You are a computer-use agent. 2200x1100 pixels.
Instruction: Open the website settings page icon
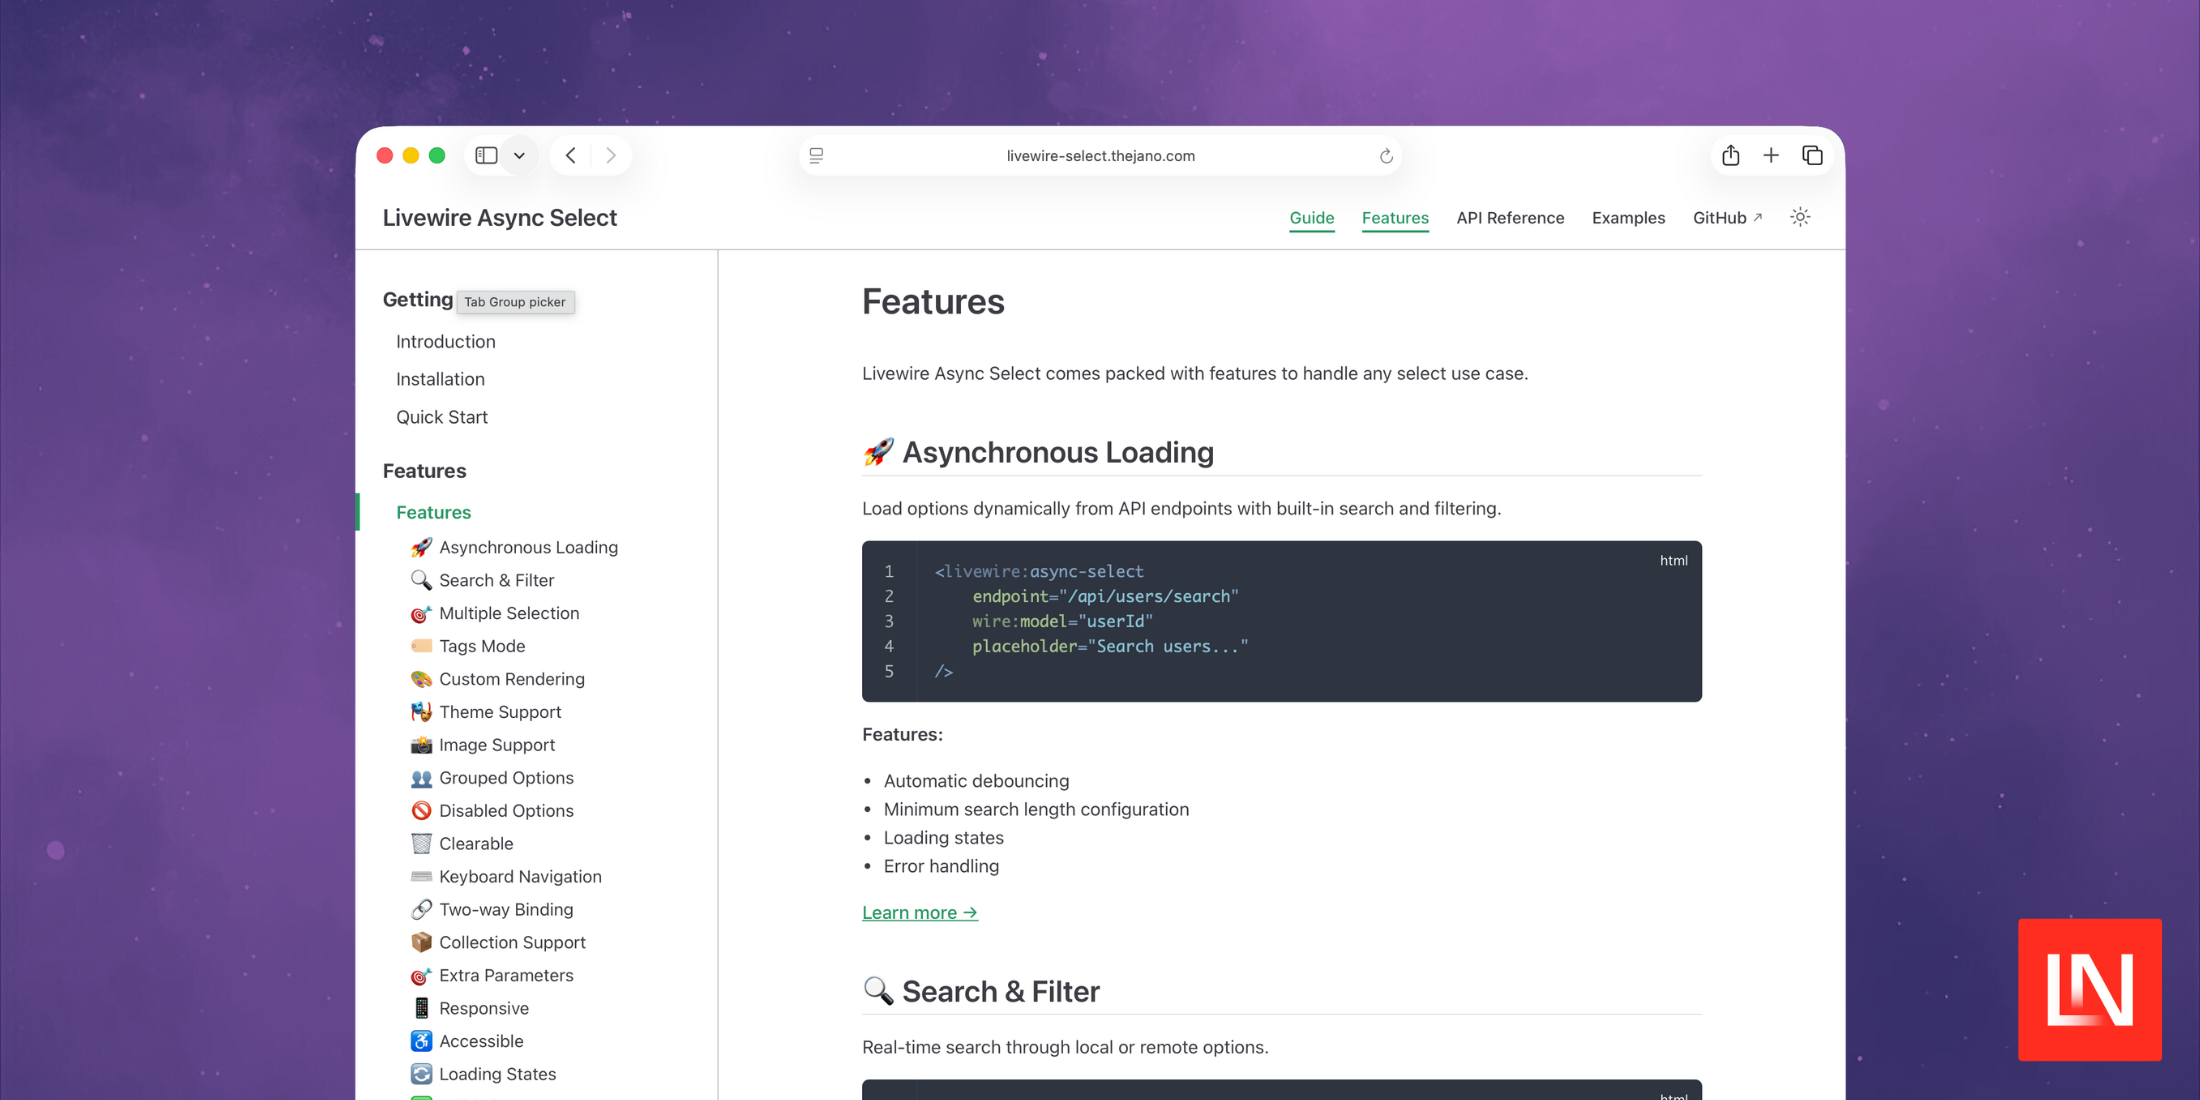coord(817,155)
